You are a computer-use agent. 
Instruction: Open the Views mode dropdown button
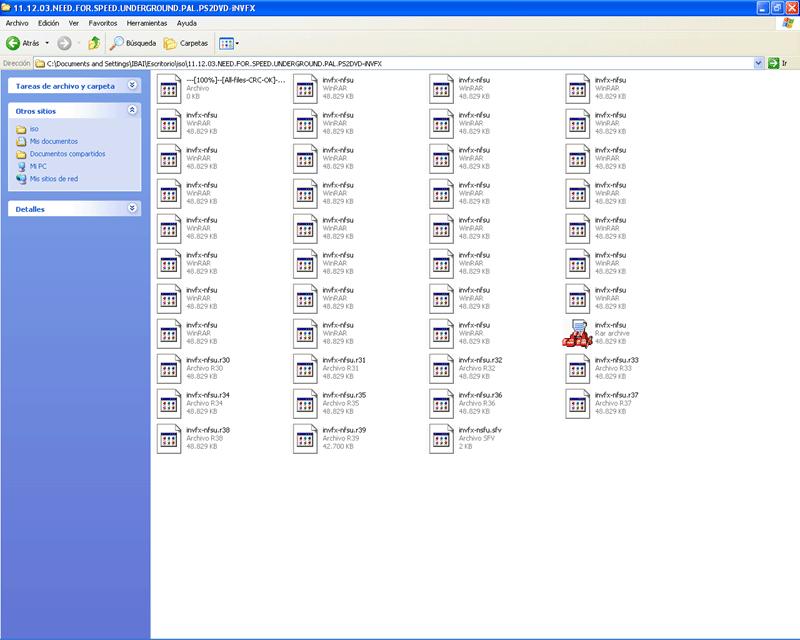229,43
